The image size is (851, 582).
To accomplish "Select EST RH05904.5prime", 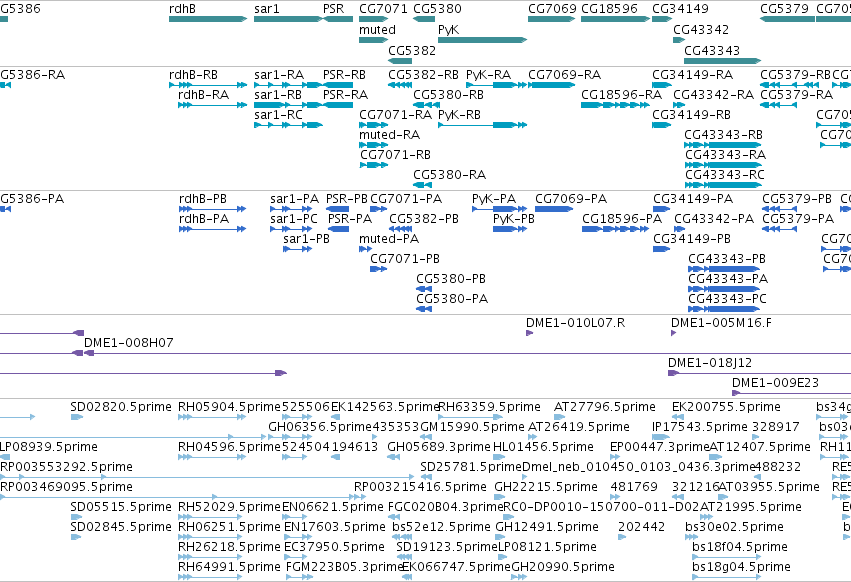I will [230, 407].
